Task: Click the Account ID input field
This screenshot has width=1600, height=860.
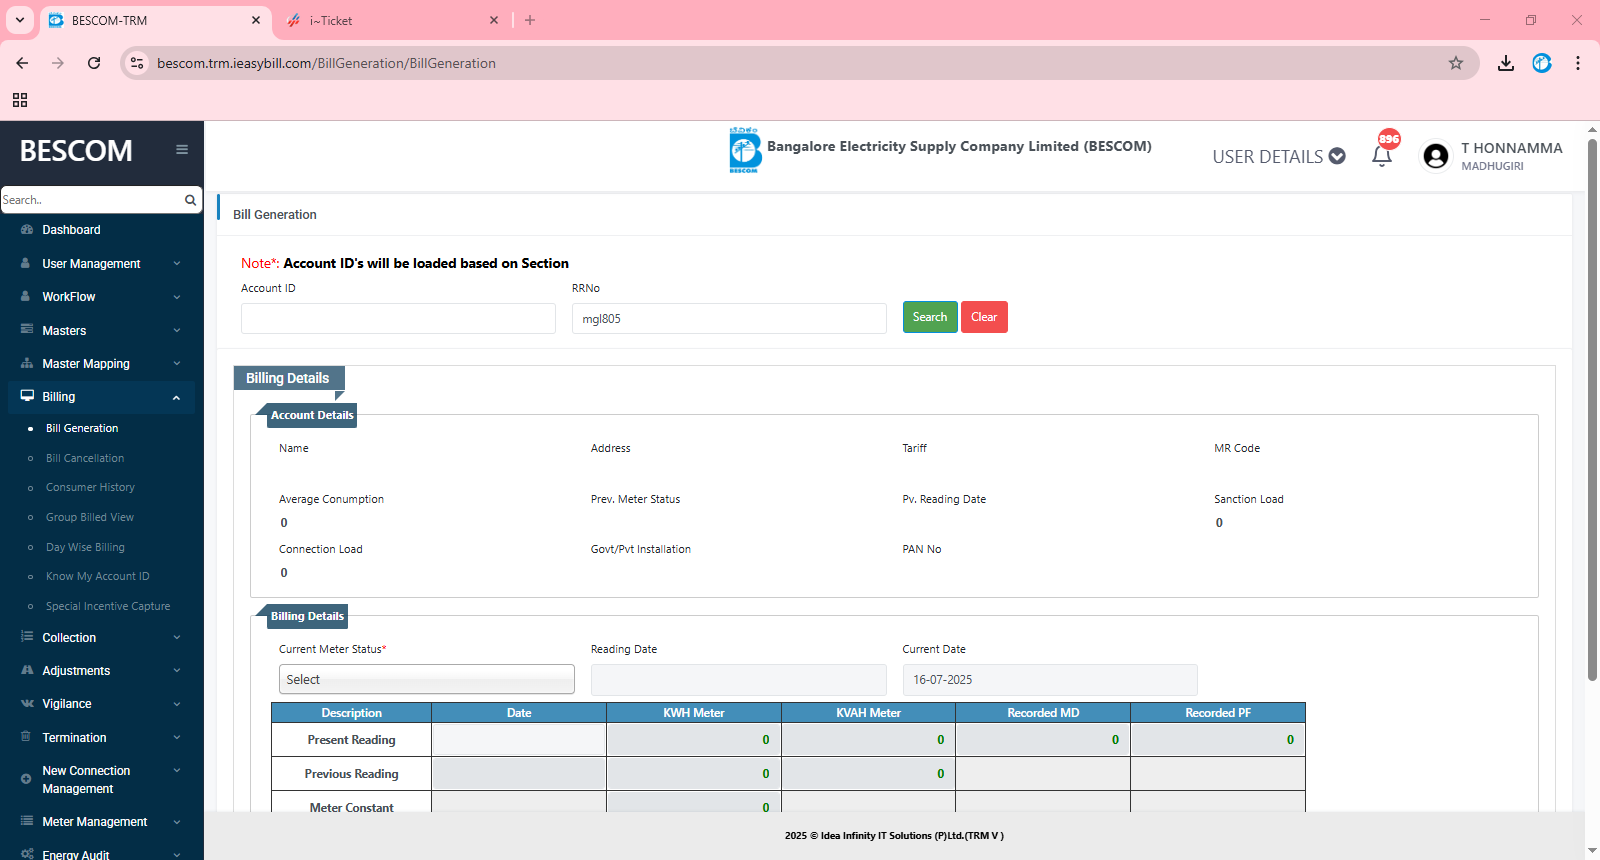Action: point(398,318)
